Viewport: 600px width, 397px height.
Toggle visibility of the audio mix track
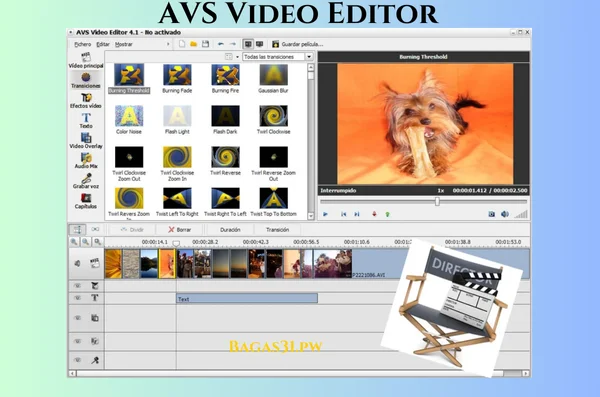tap(77, 341)
